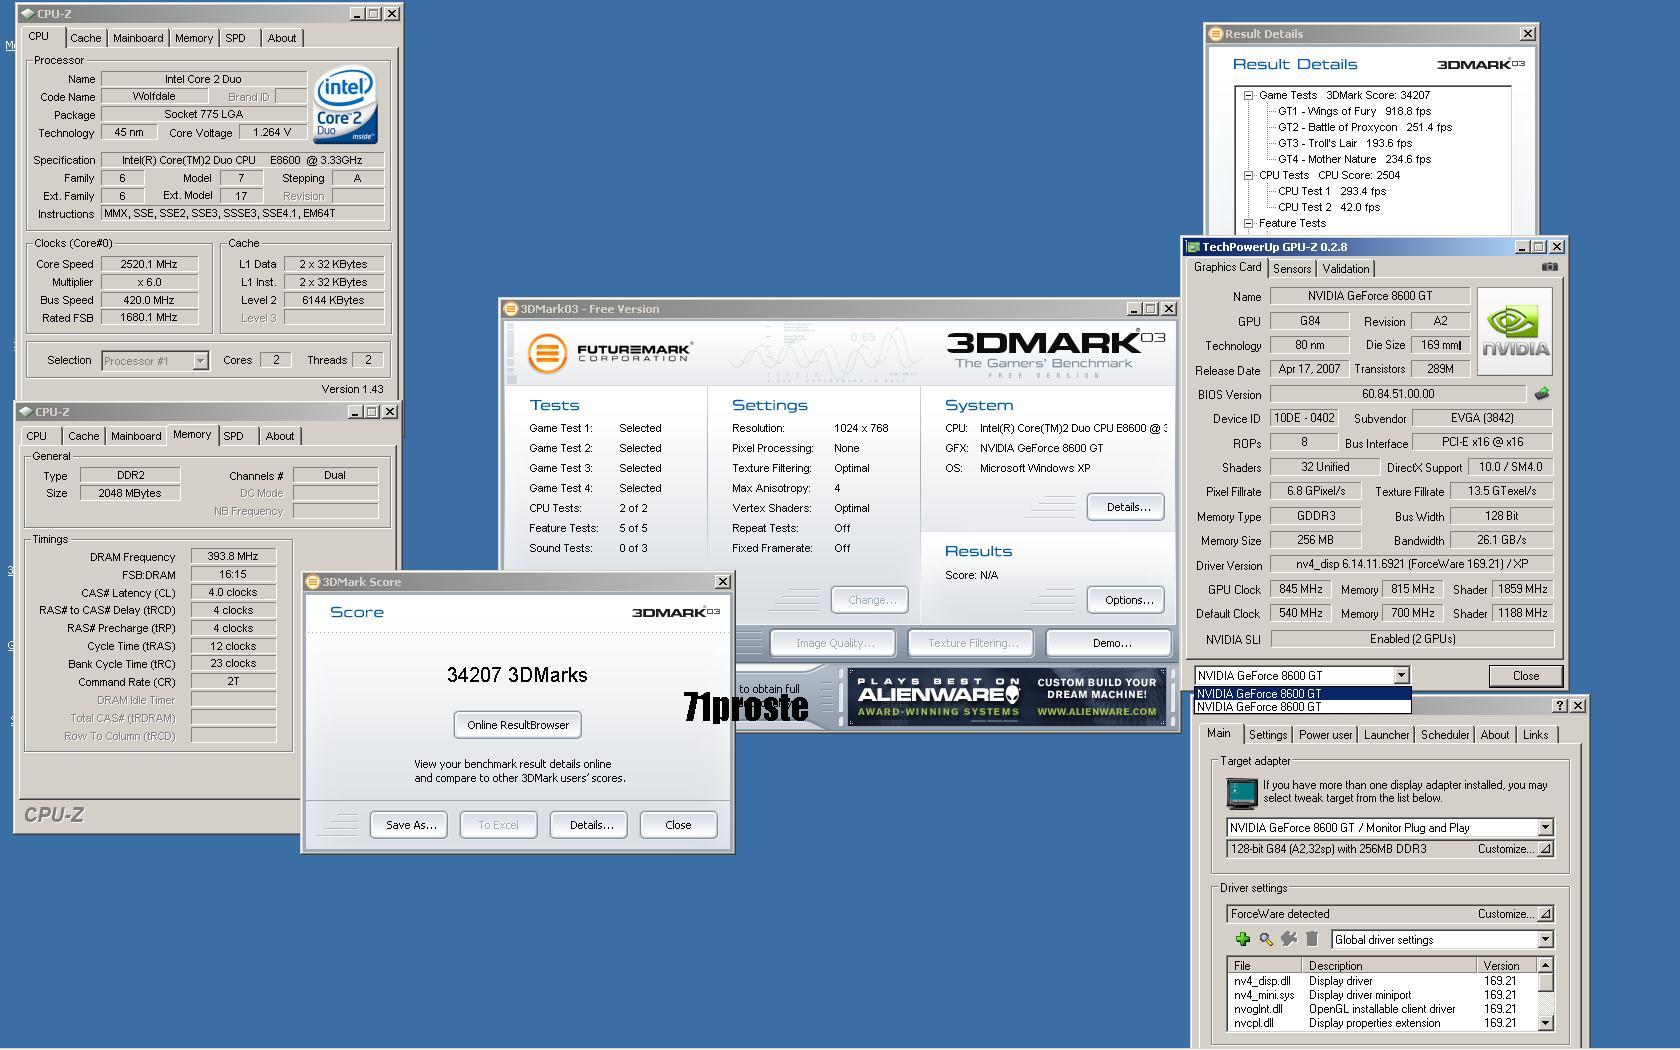The height and width of the screenshot is (1050, 1680).
Task: Switch to the Validation tab in GPU-Z
Action: 1345,269
